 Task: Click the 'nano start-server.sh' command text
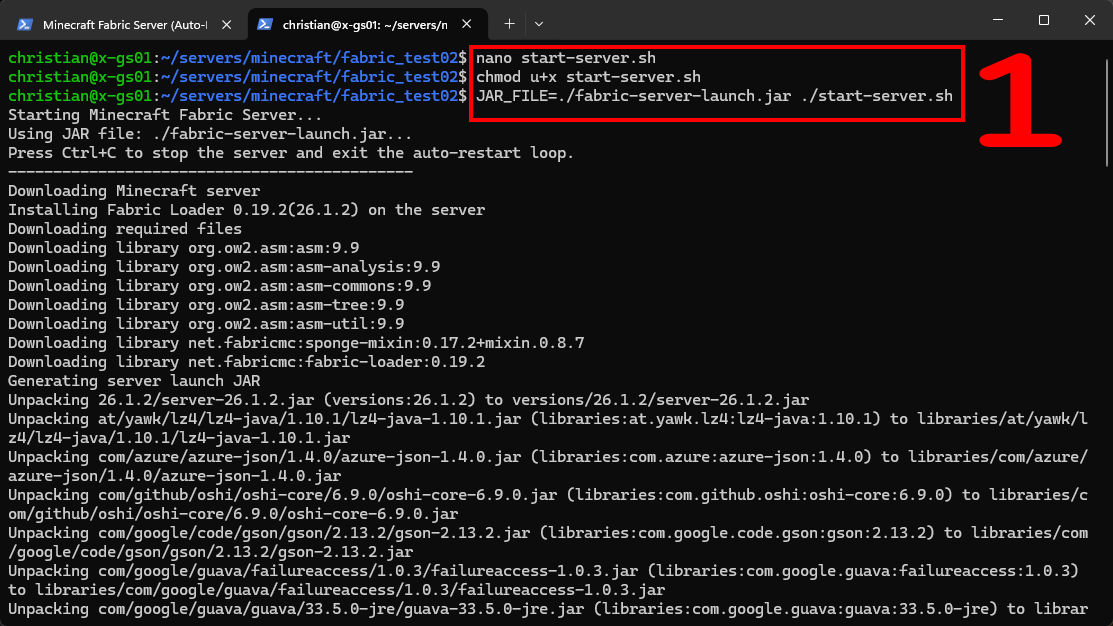[x=566, y=58]
